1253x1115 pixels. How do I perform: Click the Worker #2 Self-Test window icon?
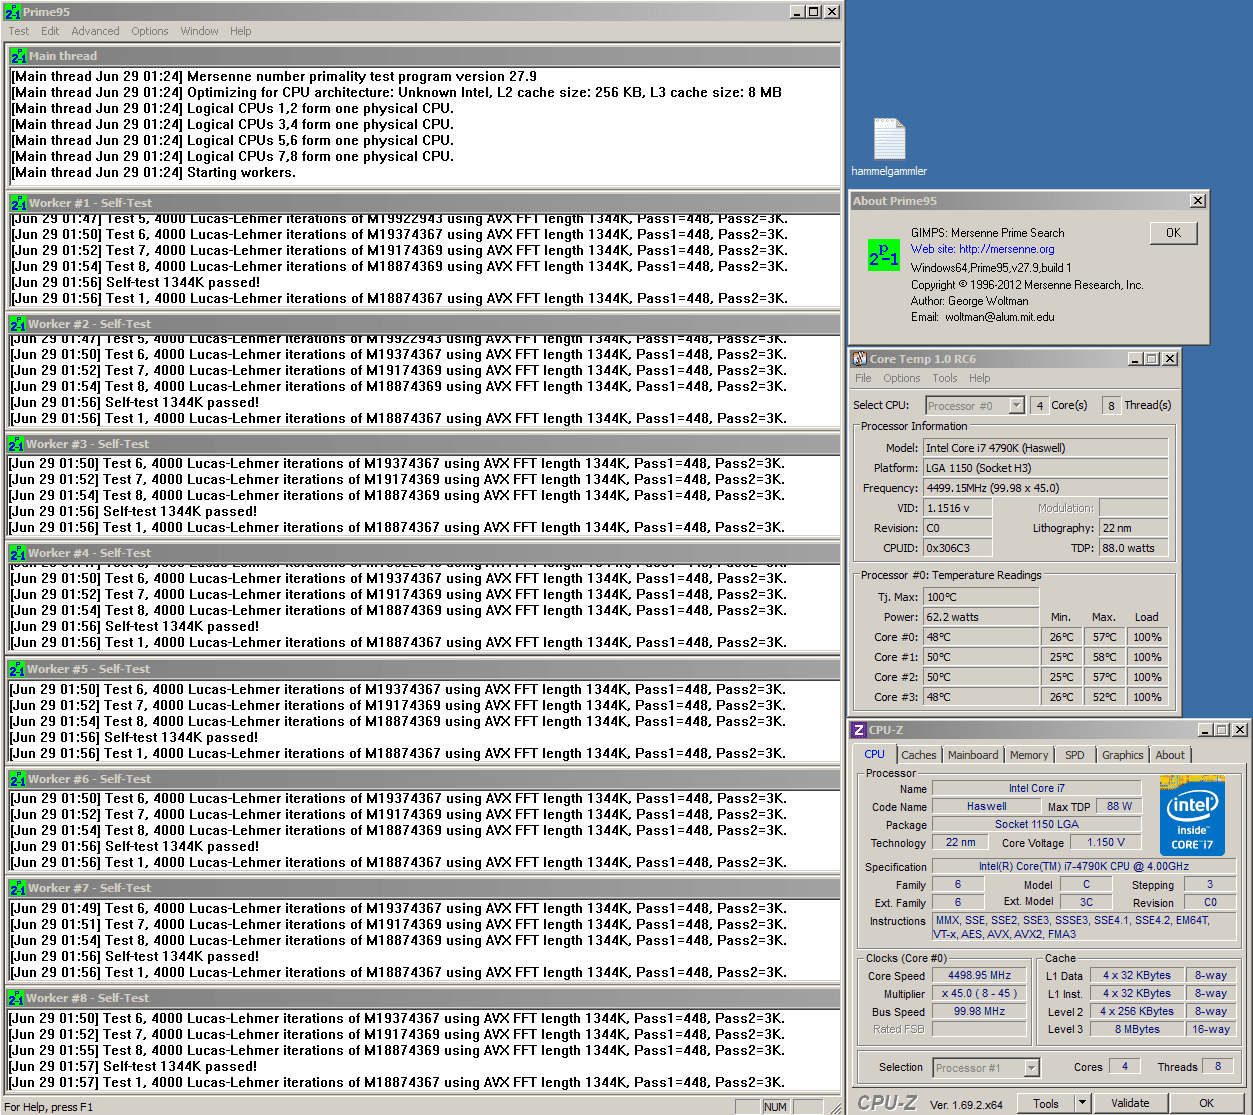[x=18, y=324]
